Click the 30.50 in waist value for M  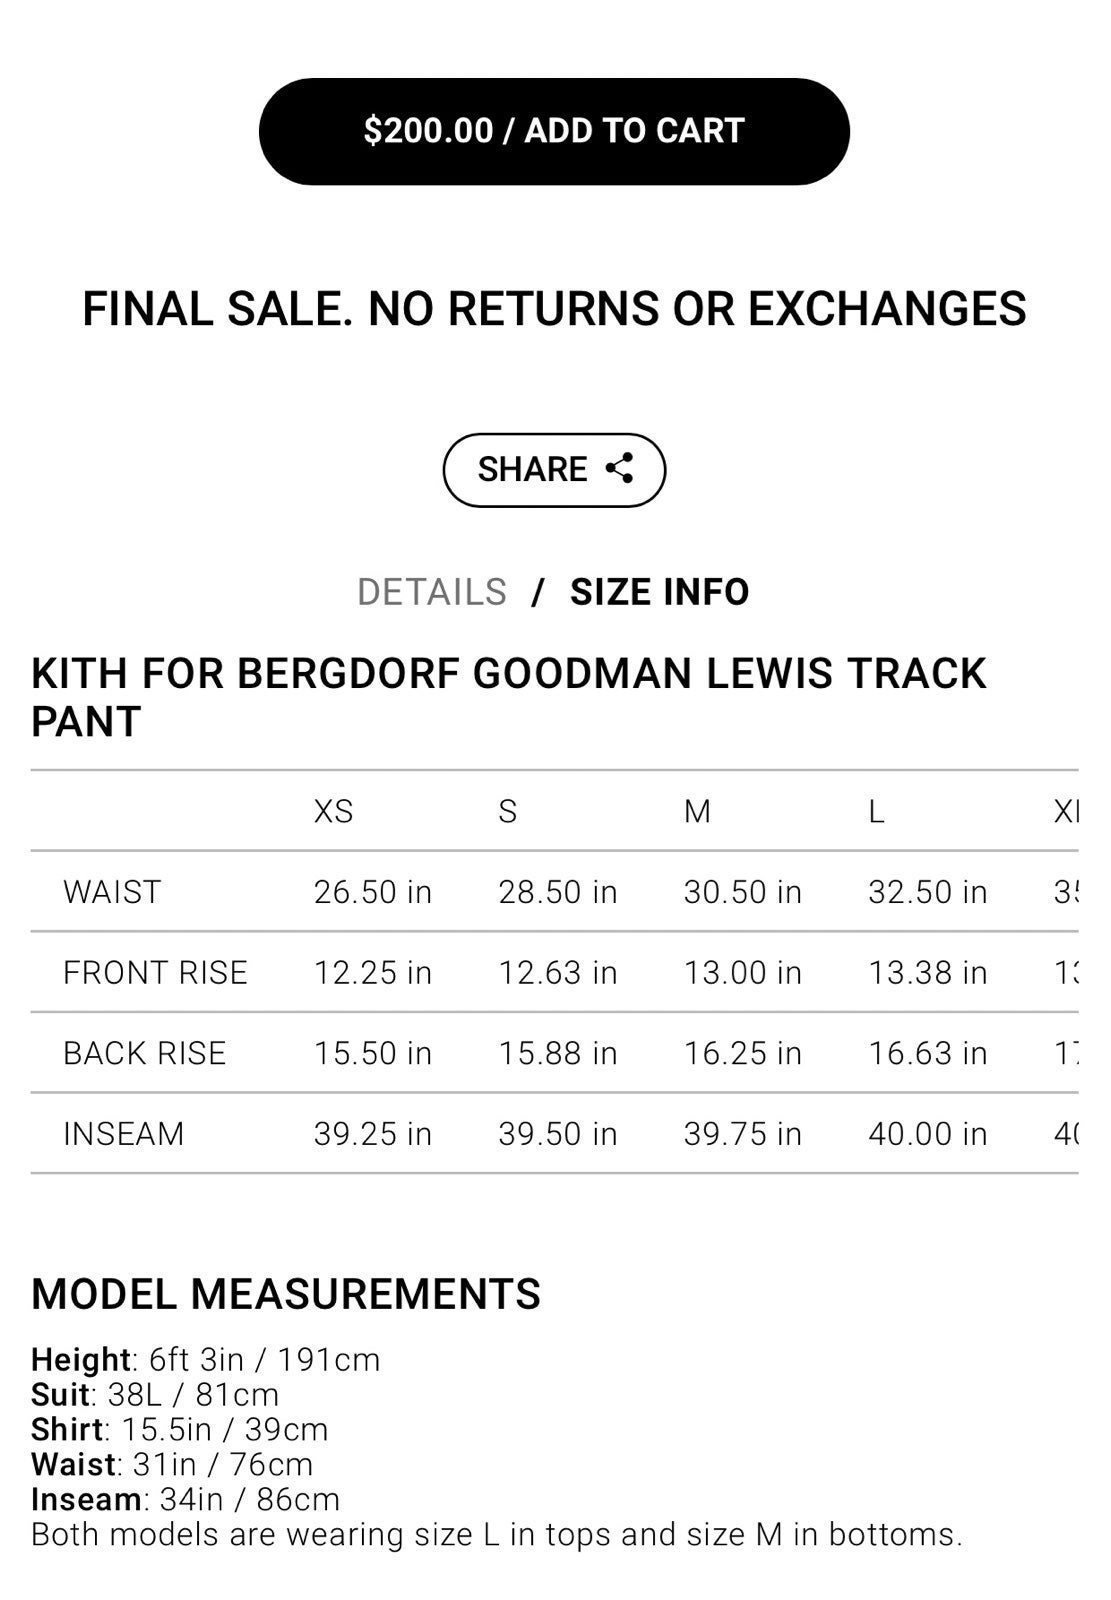[743, 892]
